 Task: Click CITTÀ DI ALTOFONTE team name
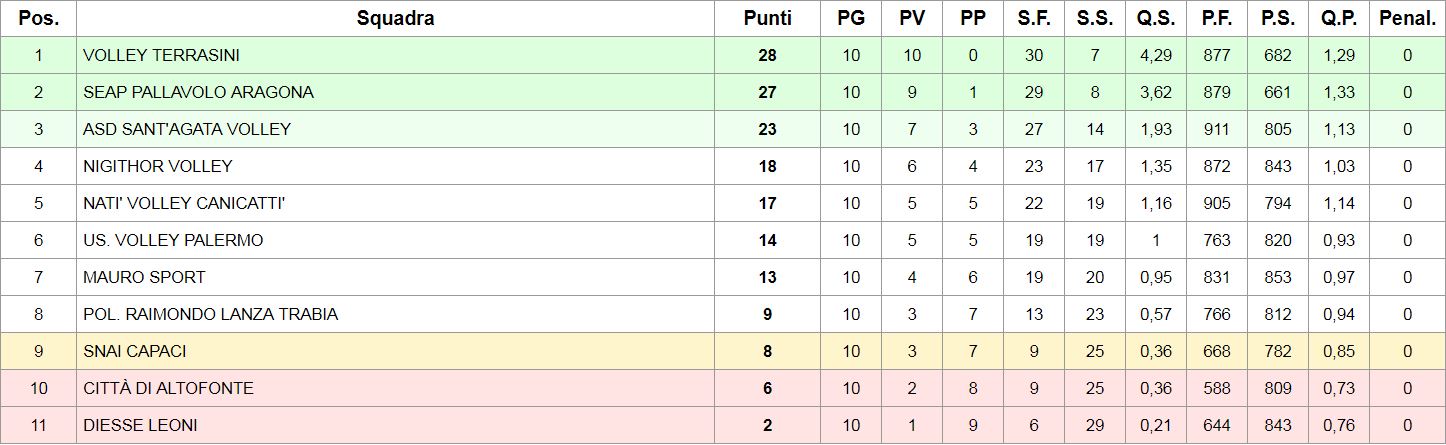point(168,388)
